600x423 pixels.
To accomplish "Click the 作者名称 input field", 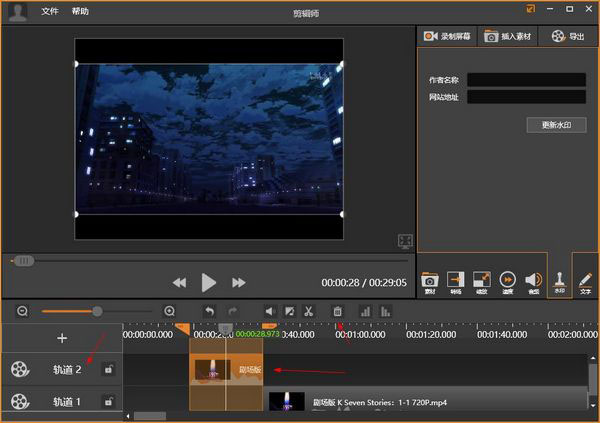I will coord(526,79).
